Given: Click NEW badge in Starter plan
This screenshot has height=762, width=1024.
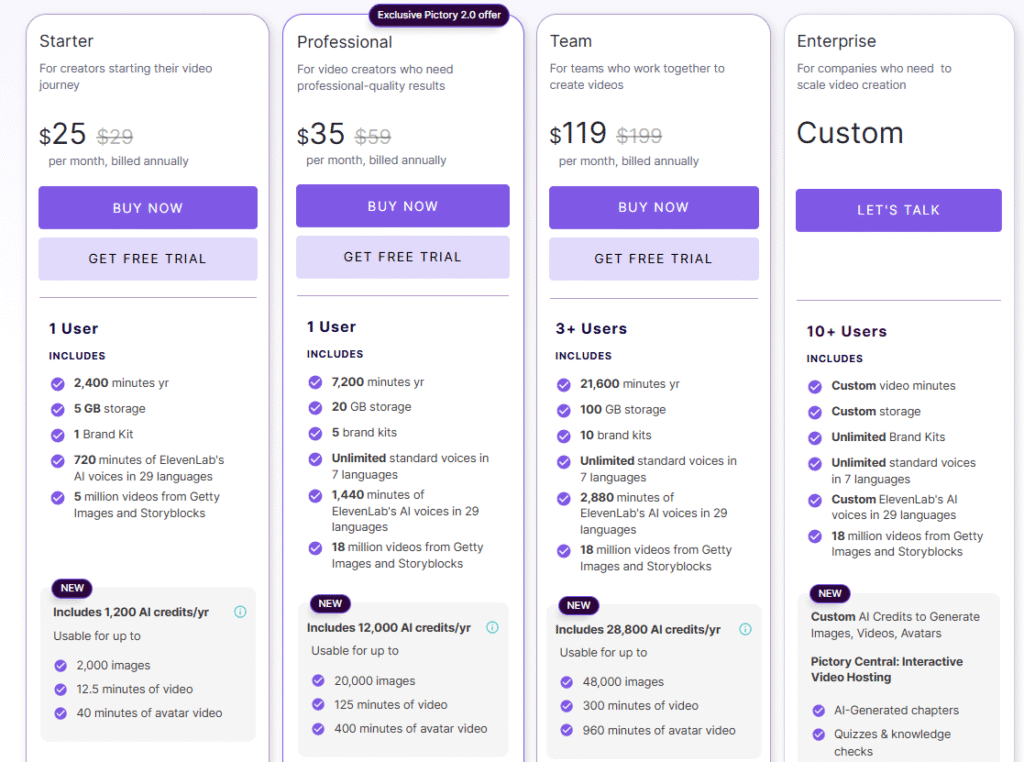Looking at the screenshot, I should click(x=72, y=588).
